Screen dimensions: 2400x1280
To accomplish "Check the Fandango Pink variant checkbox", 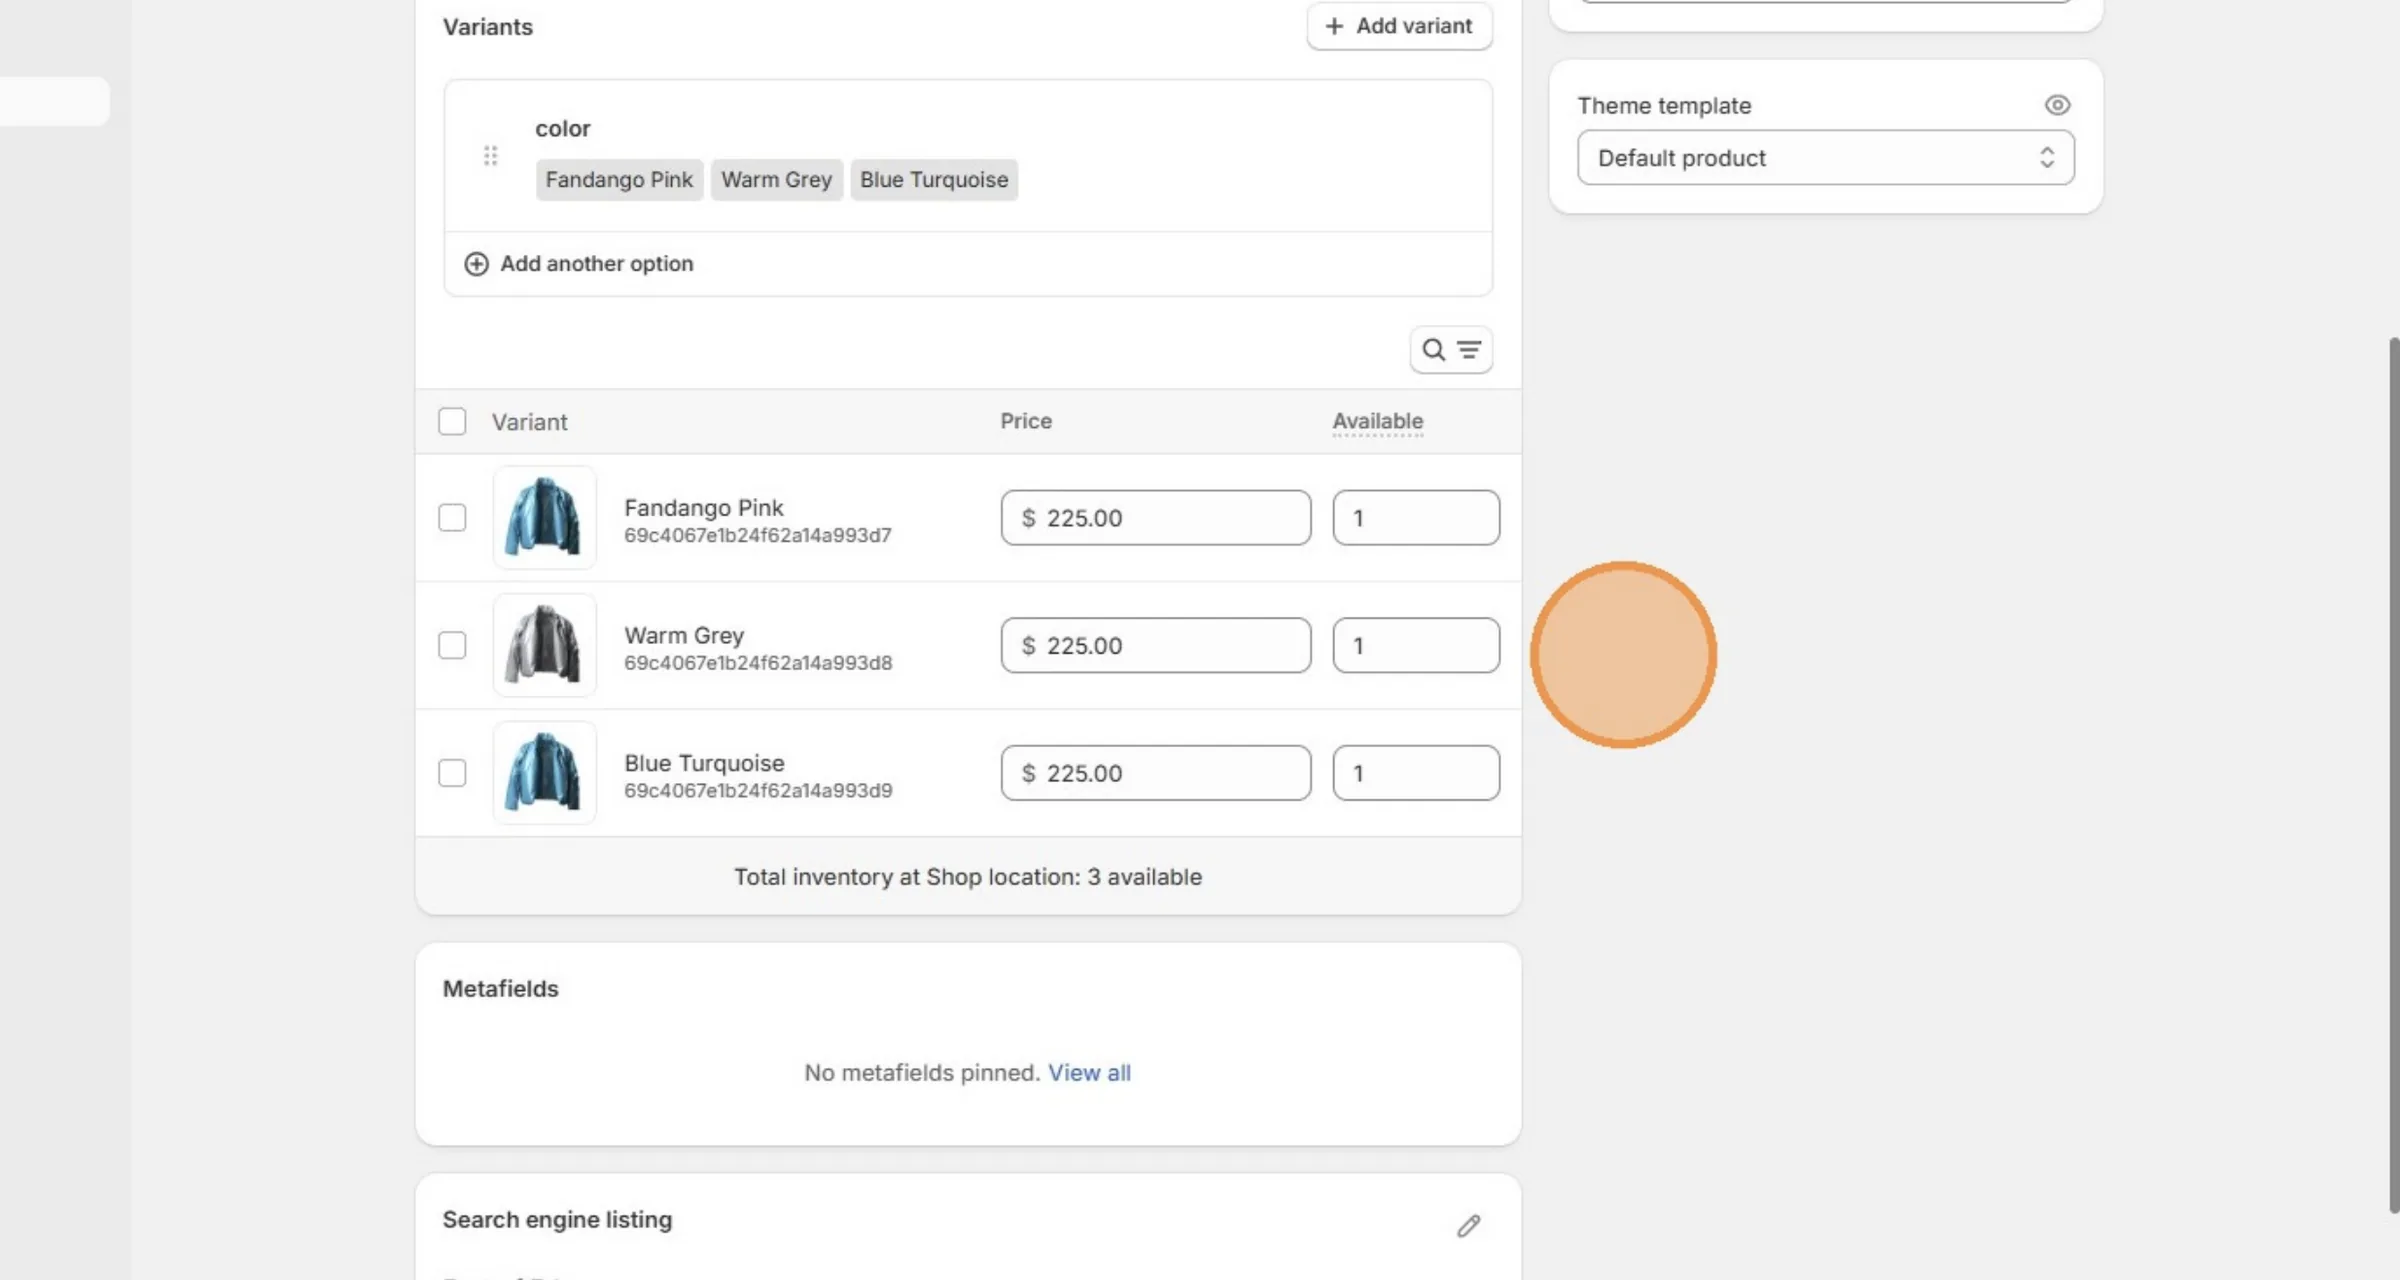I will [x=452, y=518].
